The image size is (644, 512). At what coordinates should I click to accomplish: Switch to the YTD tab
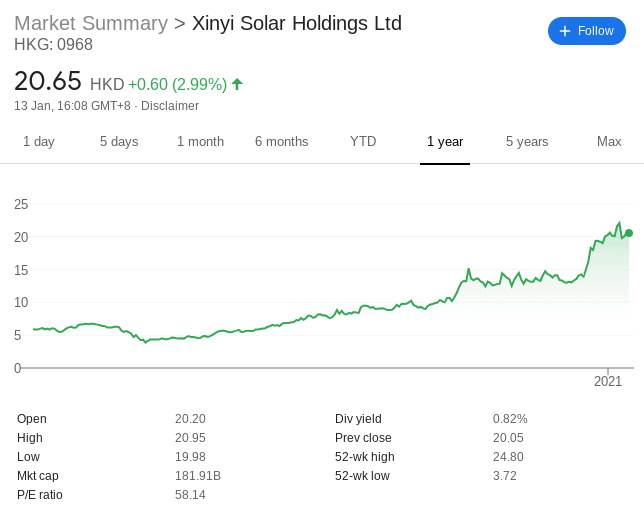point(363,142)
